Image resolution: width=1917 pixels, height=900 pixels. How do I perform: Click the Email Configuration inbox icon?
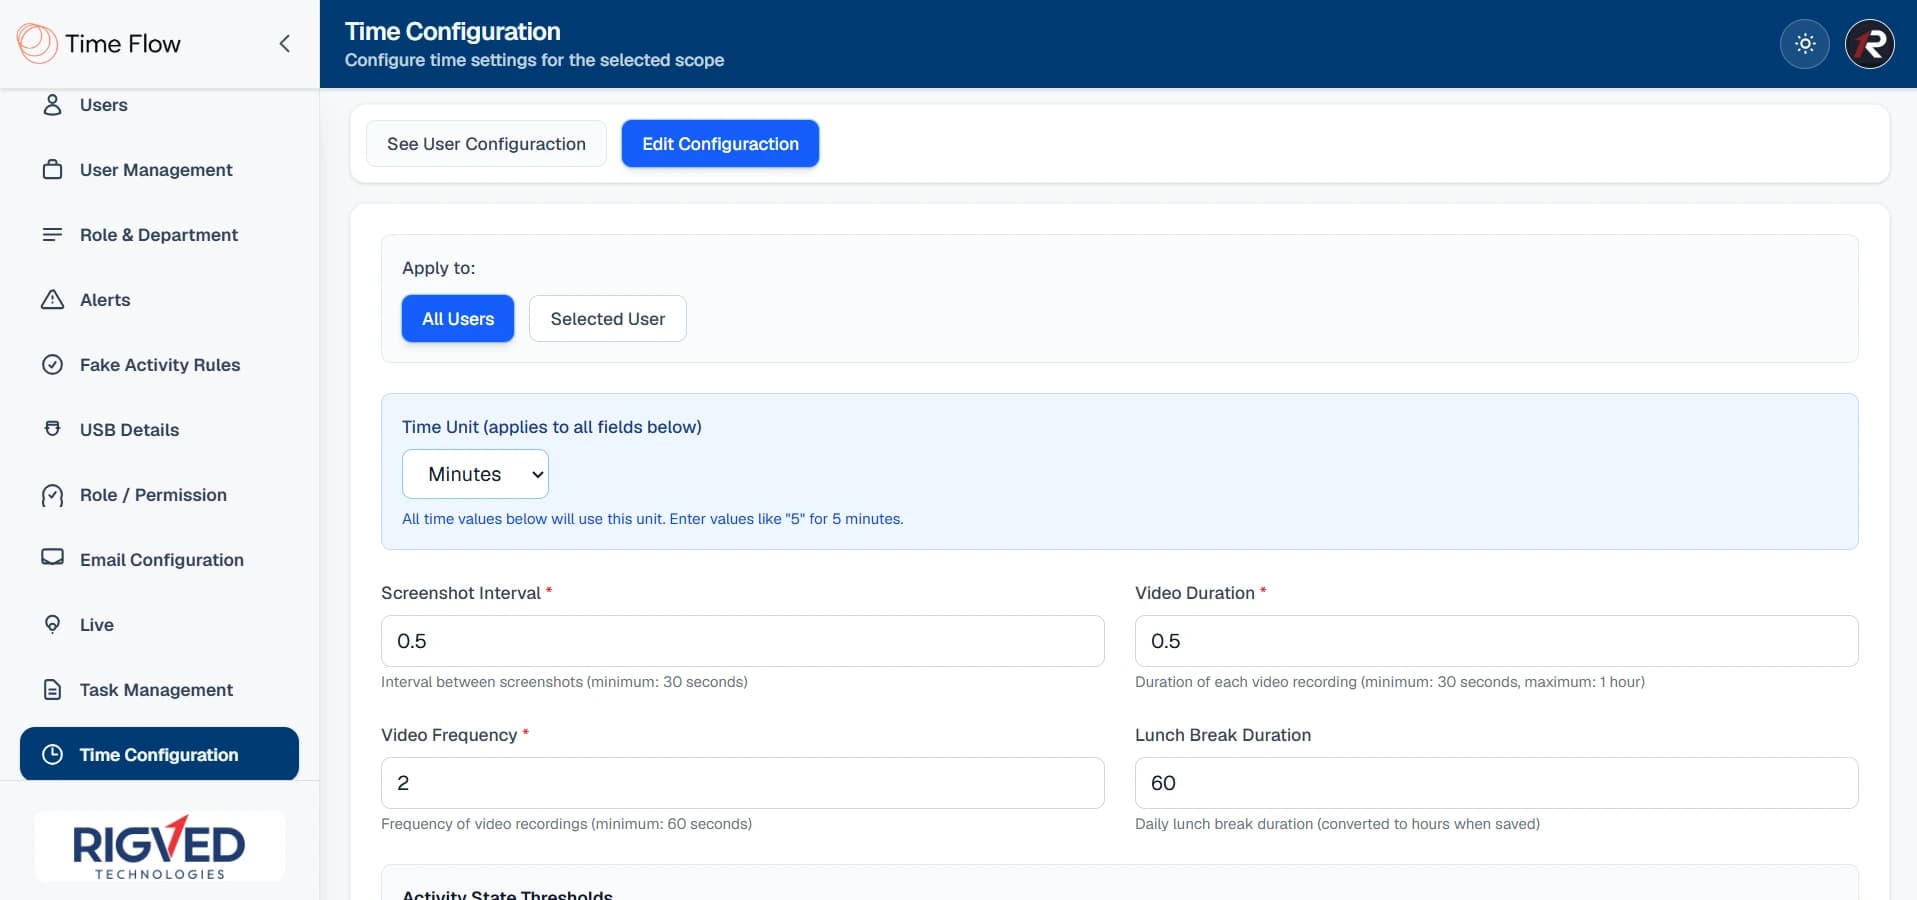pos(53,557)
